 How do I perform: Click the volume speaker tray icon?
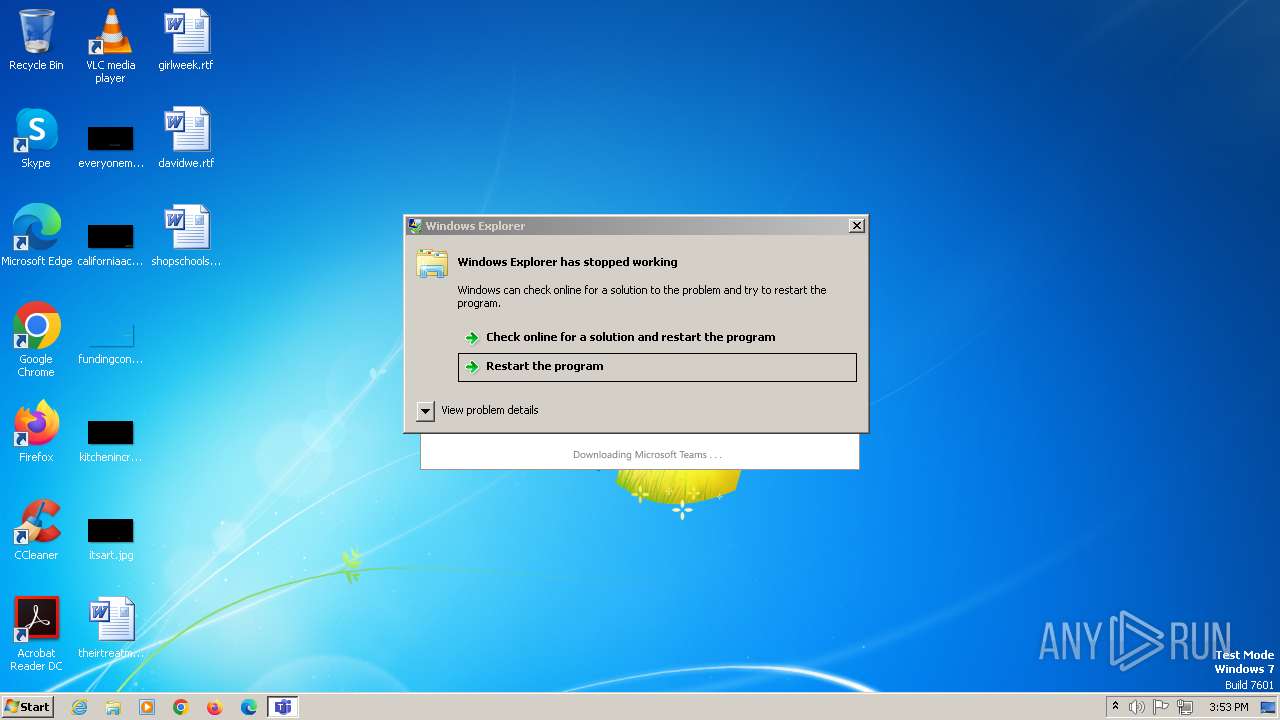click(1136, 707)
